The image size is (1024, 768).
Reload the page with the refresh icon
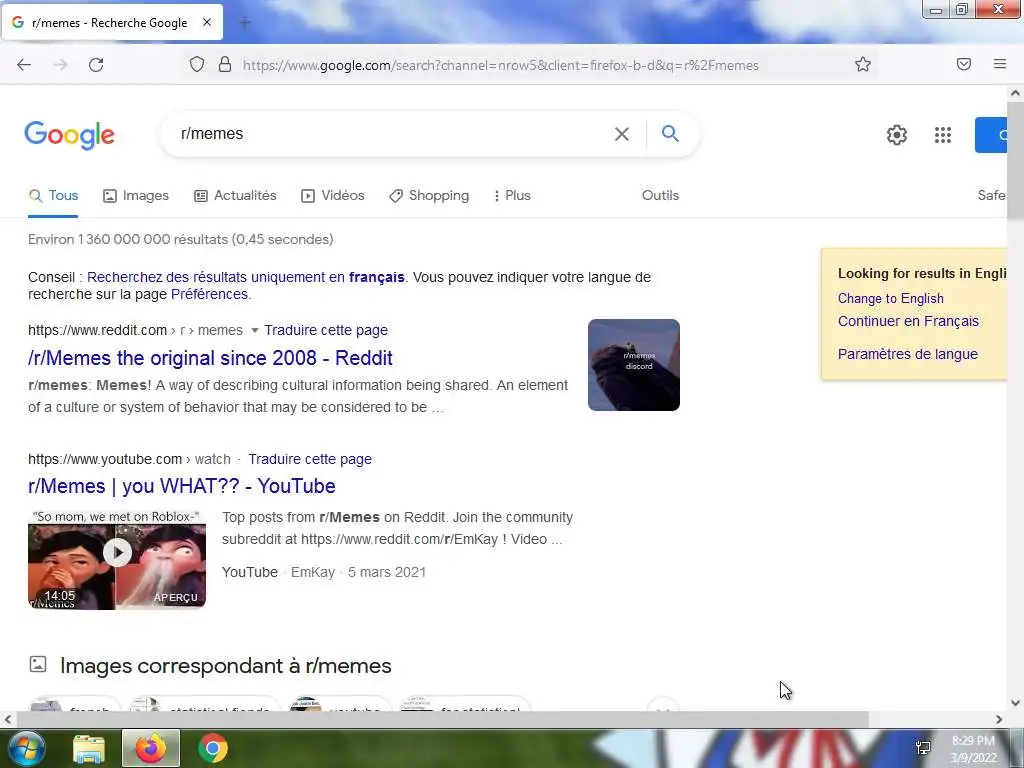[96, 65]
